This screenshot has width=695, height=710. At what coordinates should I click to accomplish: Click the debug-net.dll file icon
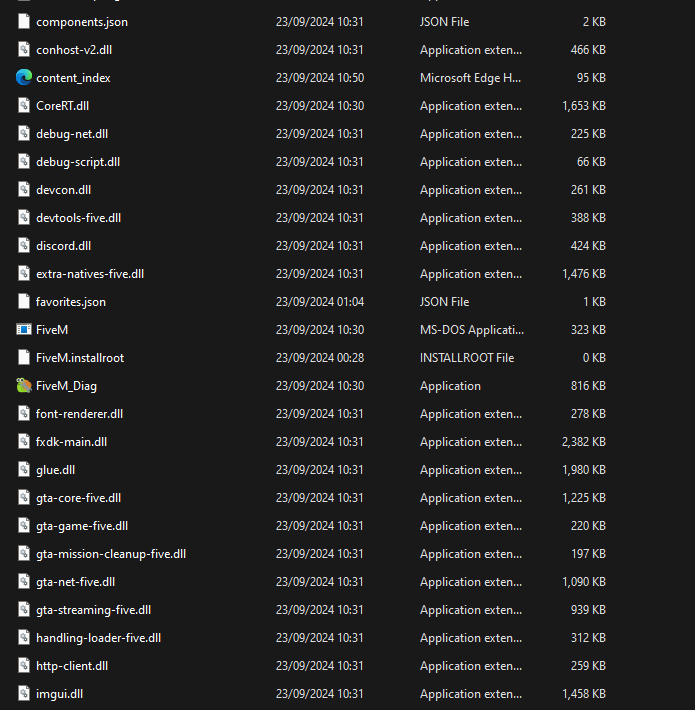click(24, 134)
